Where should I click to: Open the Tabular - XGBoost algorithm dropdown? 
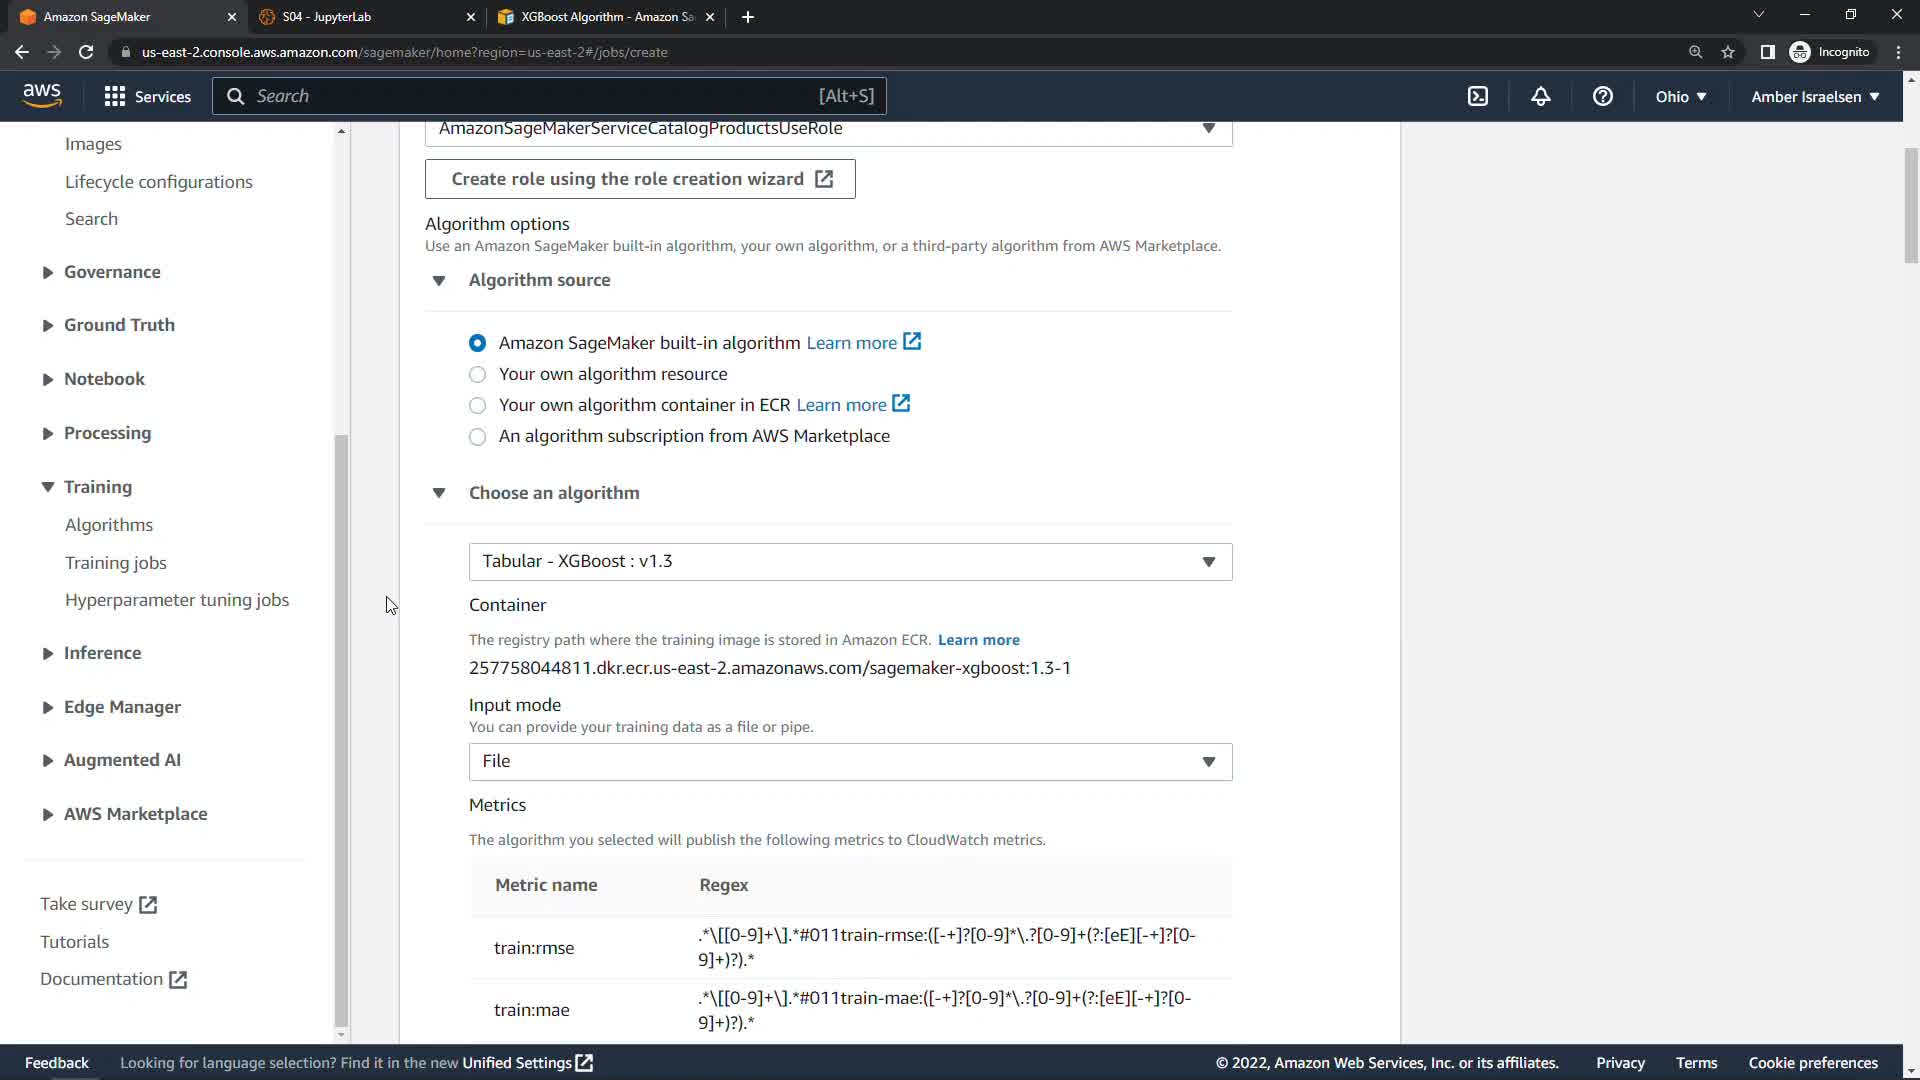point(850,562)
